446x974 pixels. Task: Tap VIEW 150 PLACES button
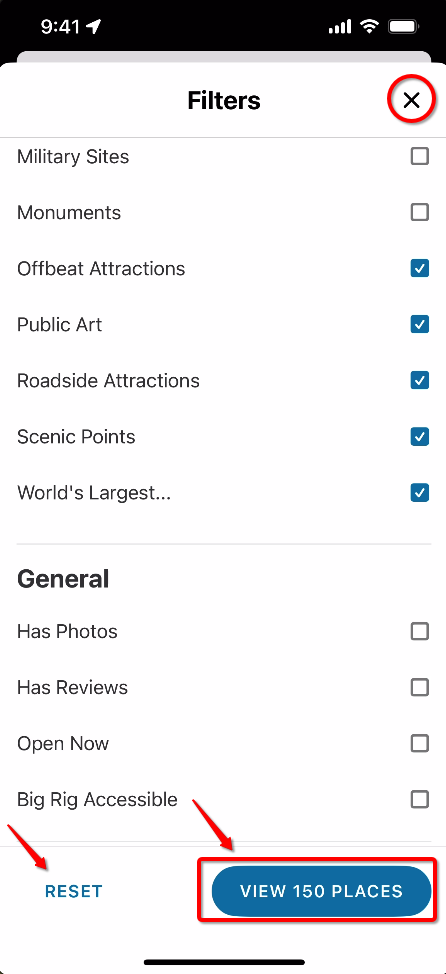point(321,891)
